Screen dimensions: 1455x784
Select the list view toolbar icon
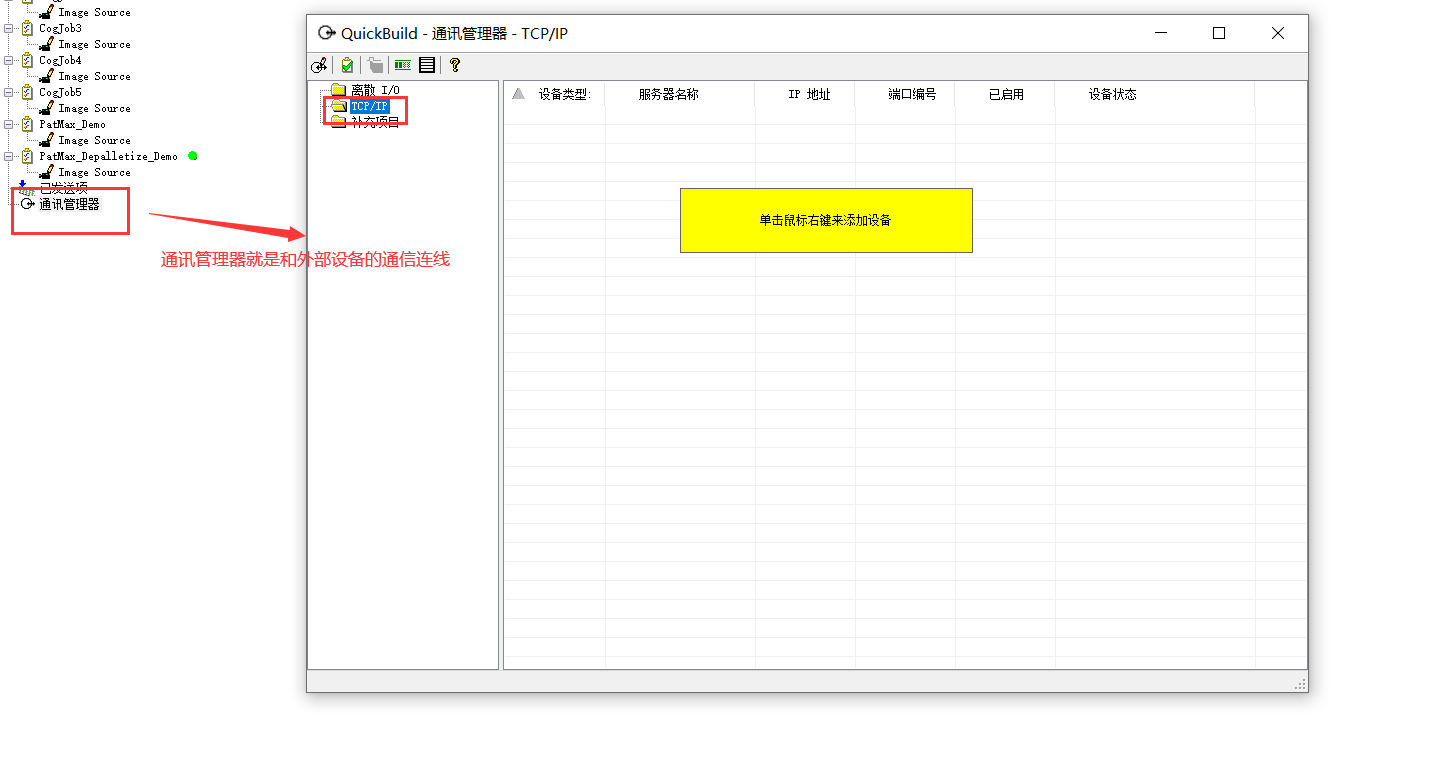[x=427, y=65]
